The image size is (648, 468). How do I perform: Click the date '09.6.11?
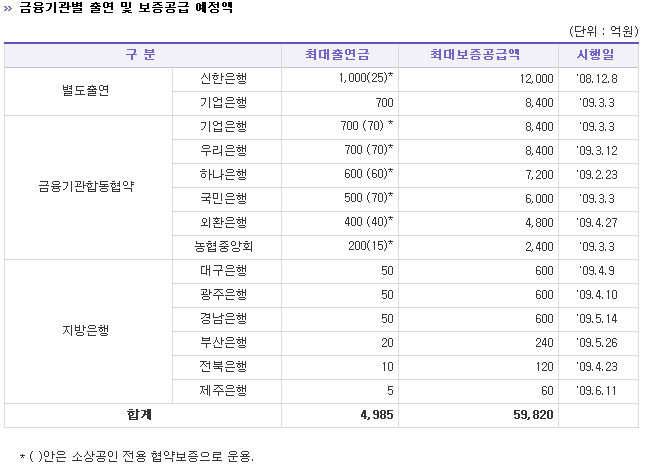coord(597,390)
